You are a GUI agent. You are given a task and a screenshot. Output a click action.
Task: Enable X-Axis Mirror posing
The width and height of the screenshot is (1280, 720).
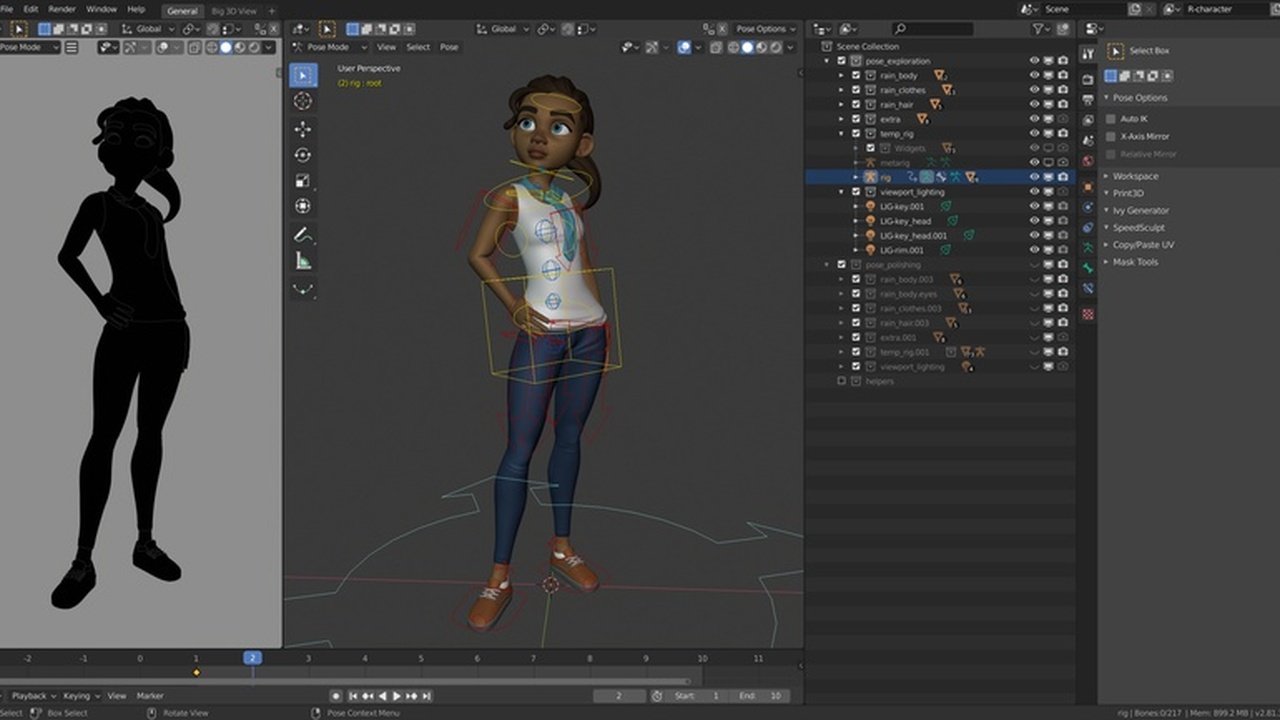(1112, 136)
